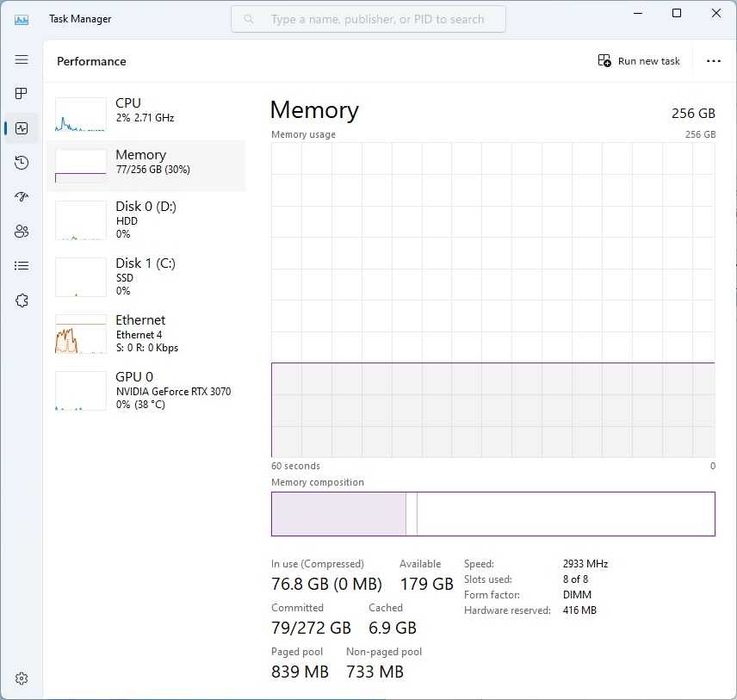Close the Task Manager window
Image resolution: width=737 pixels, height=700 pixels.
(716, 13)
